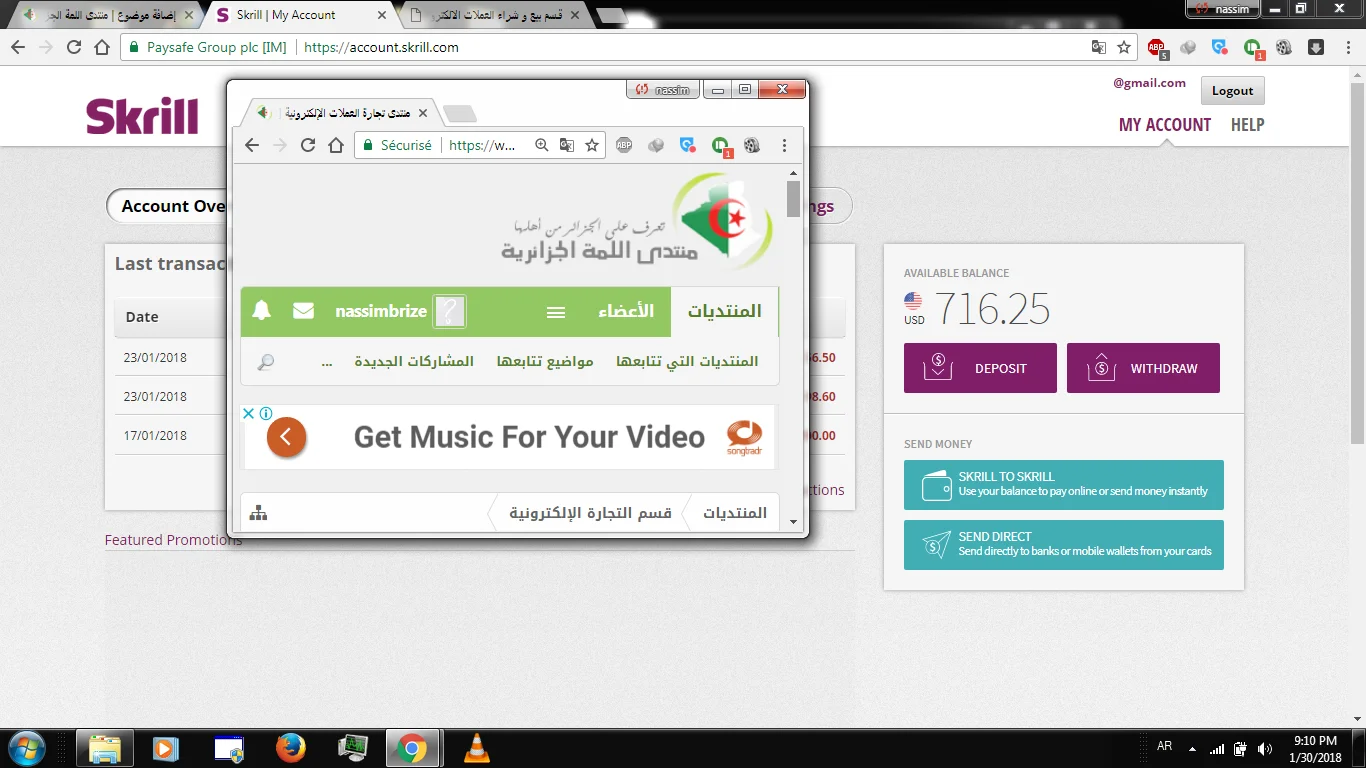
Task: Click the forum search magnifier icon
Action: (x=266, y=362)
